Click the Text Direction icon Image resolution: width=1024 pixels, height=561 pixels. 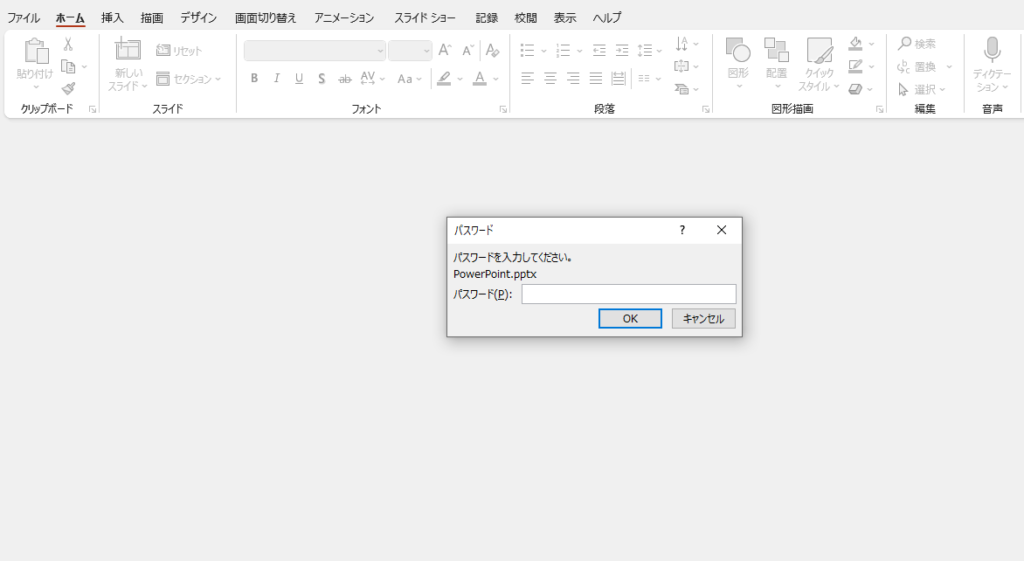[x=682, y=44]
